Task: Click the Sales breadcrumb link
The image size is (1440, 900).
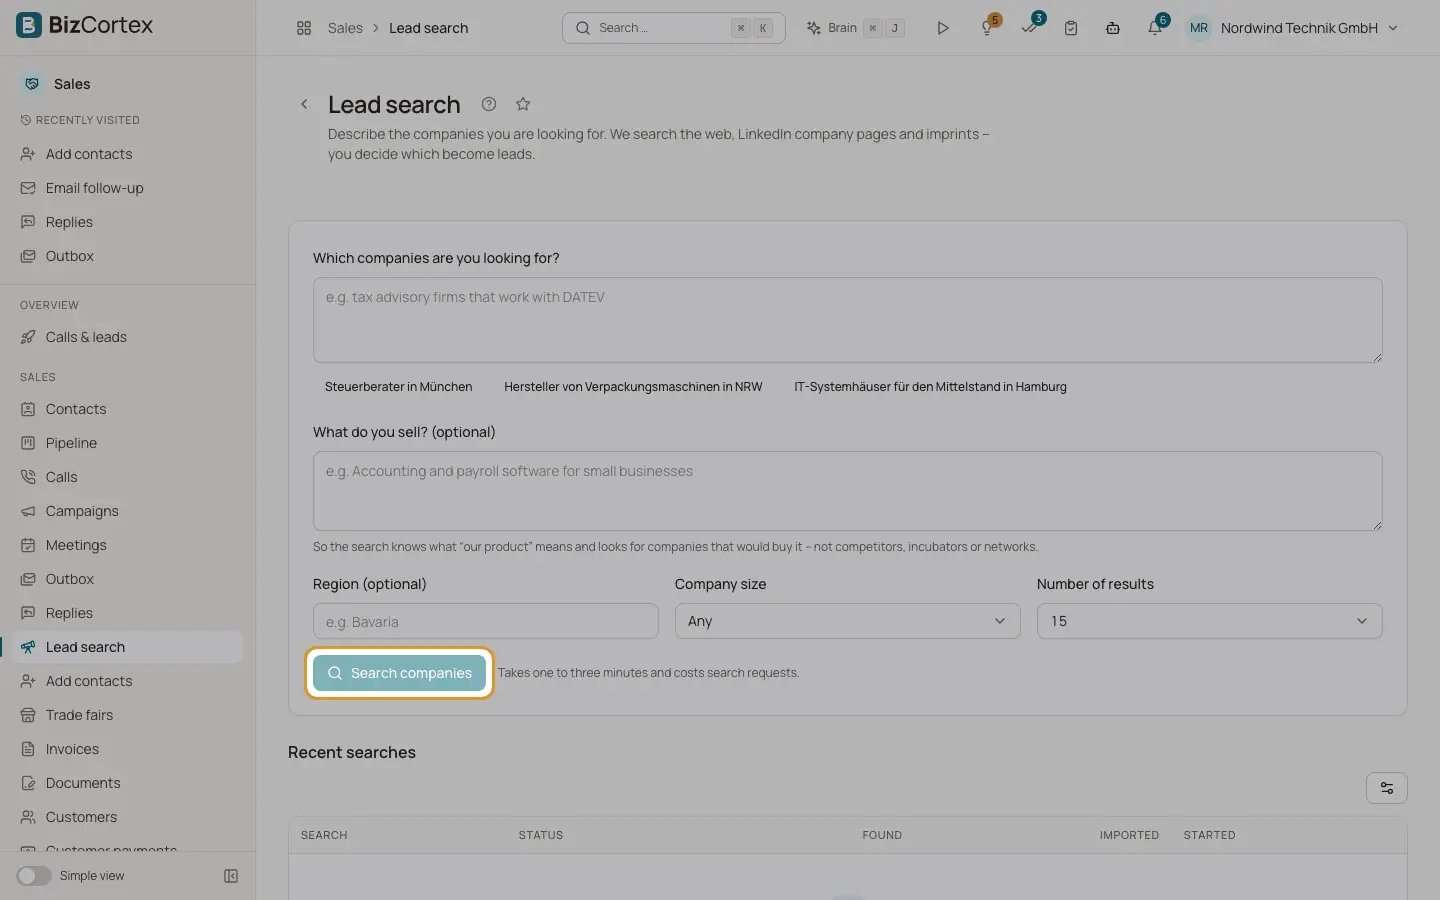Action: point(345,28)
